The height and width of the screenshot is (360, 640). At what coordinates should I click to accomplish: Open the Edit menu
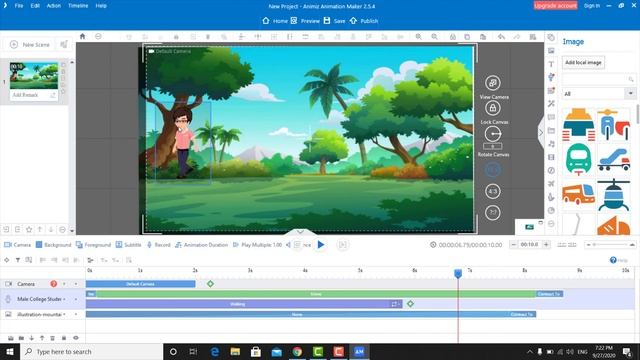tap(35, 6)
